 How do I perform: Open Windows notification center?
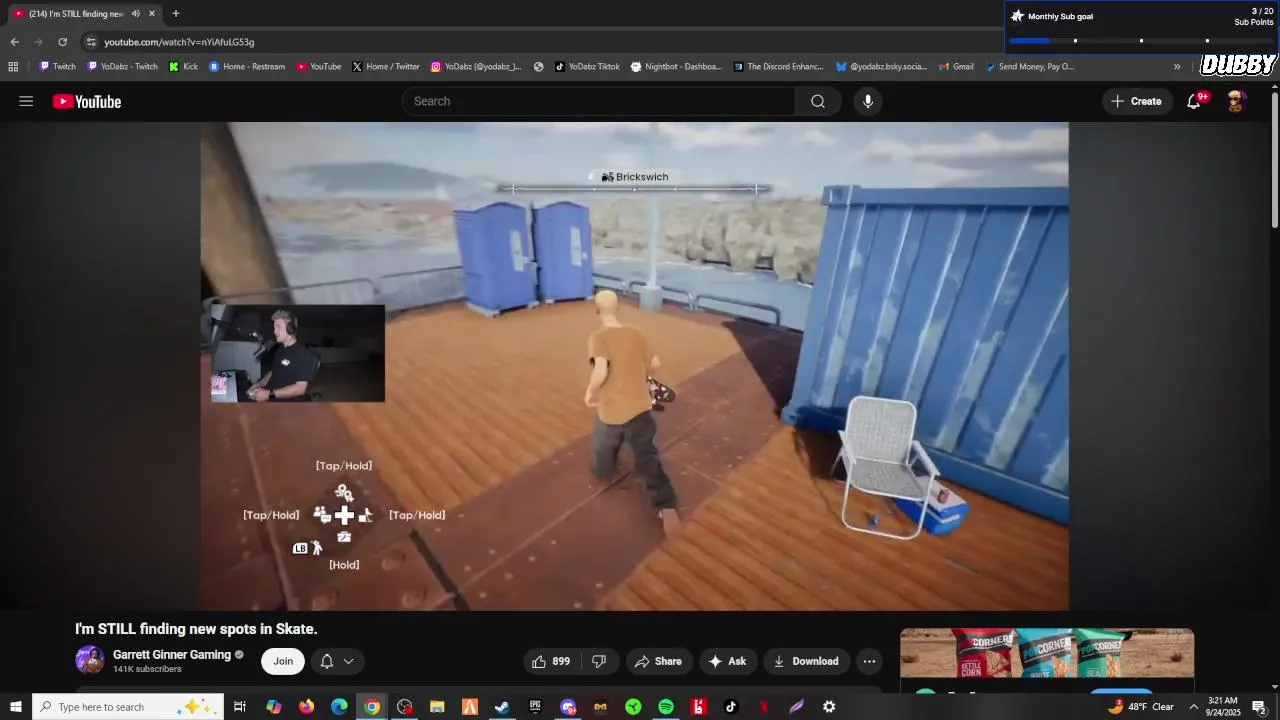(x=1259, y=707)
